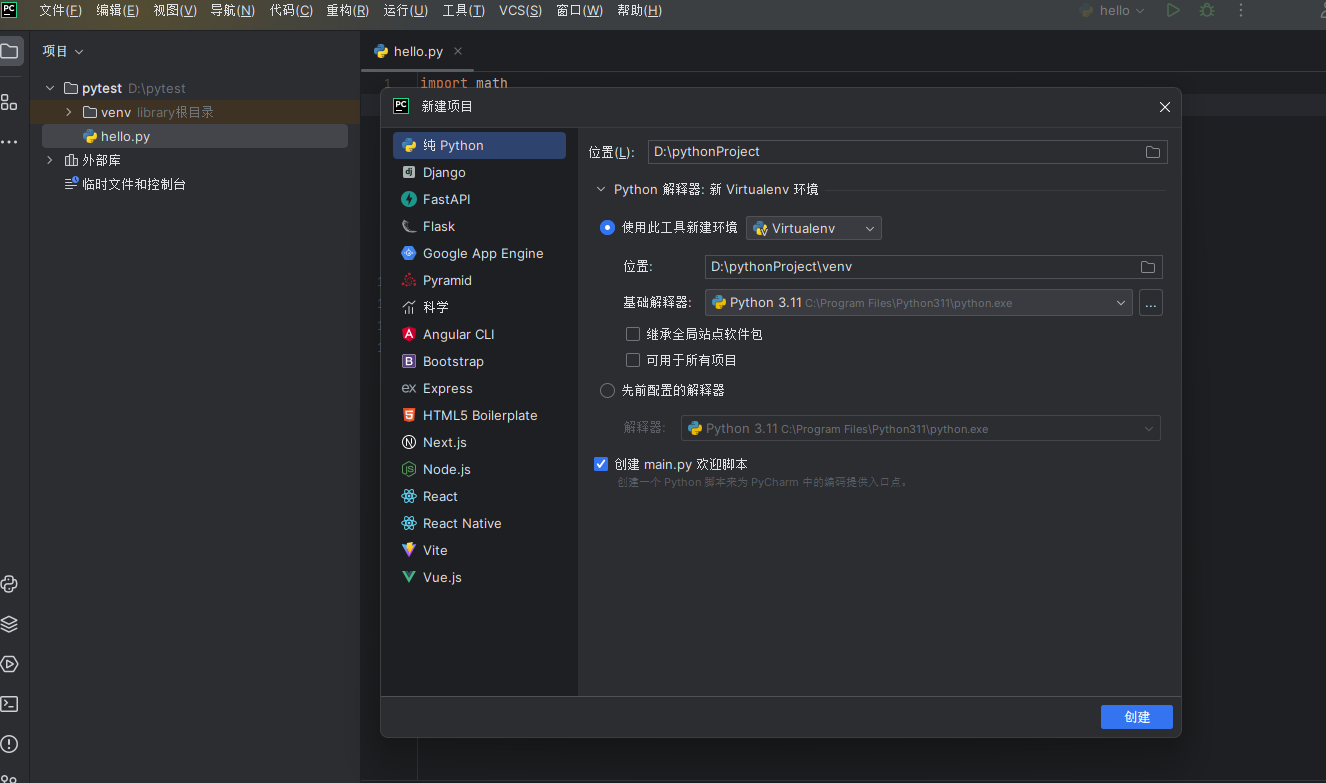
Task: Open Python Packages tool window
Action: click(10, 584)
